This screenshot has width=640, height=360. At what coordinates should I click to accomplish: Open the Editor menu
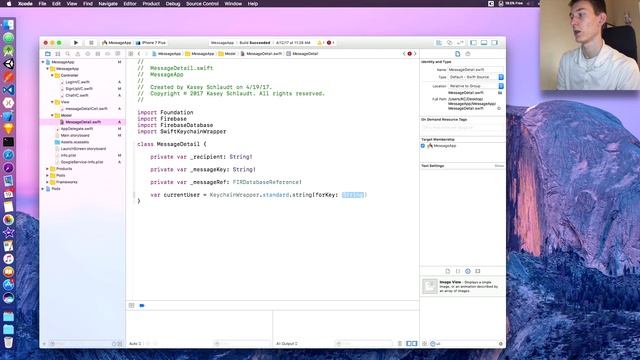click(x=130, y=4)
